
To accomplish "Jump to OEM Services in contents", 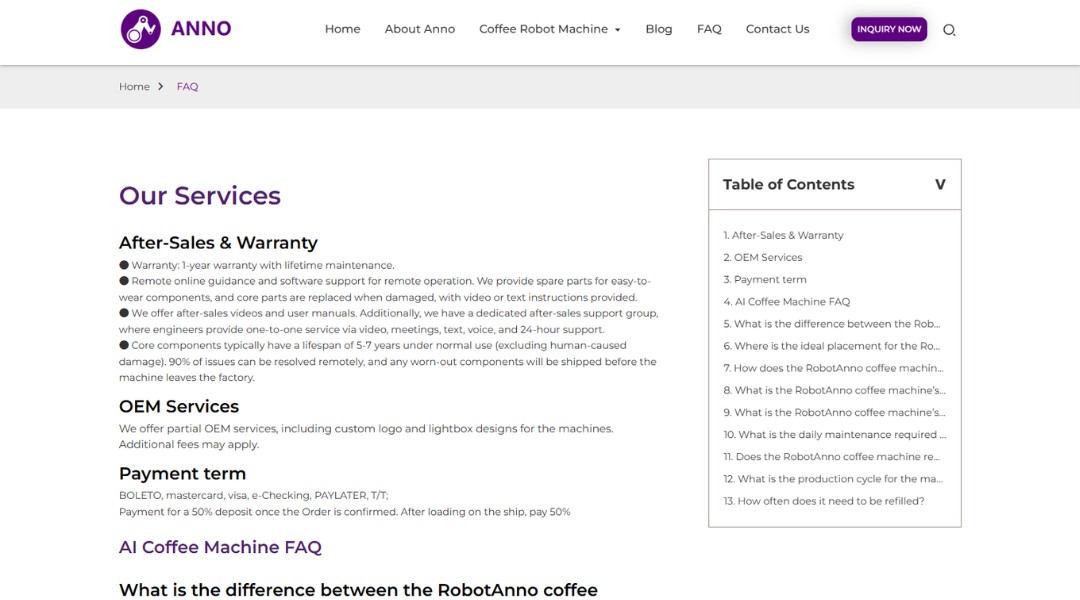I will click(762, 257).
